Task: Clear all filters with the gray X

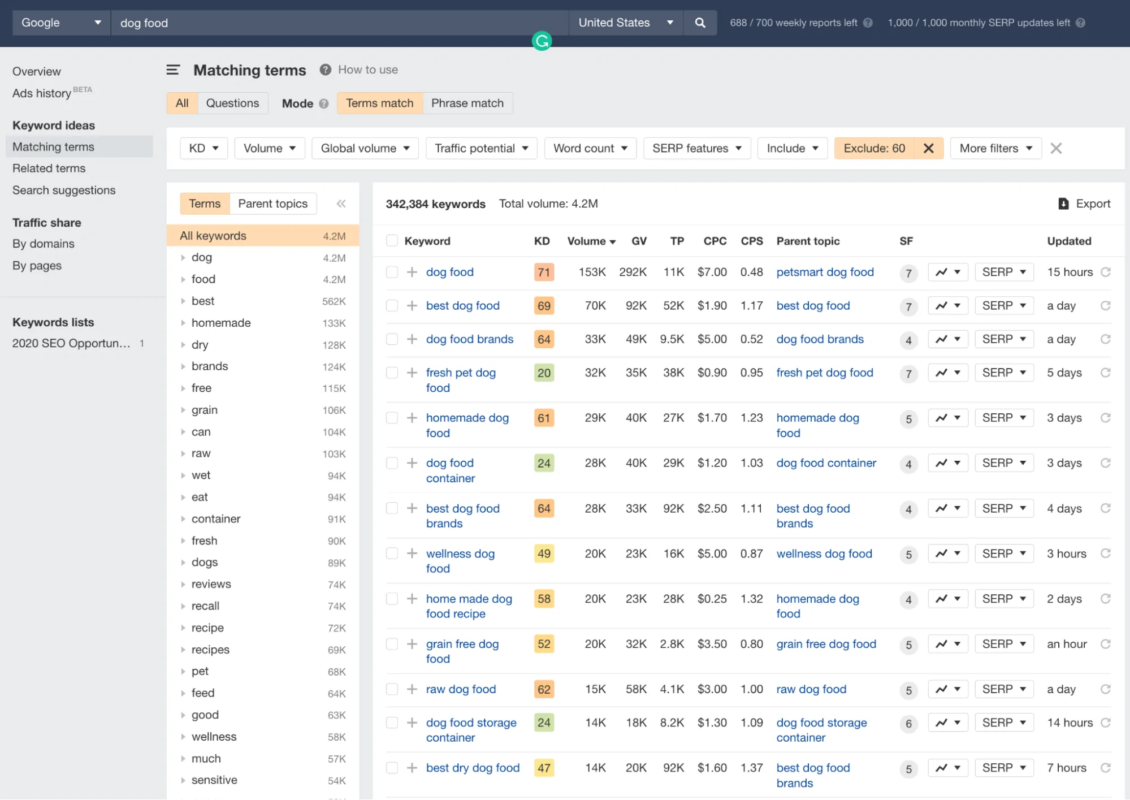Action: (1056, 148)
